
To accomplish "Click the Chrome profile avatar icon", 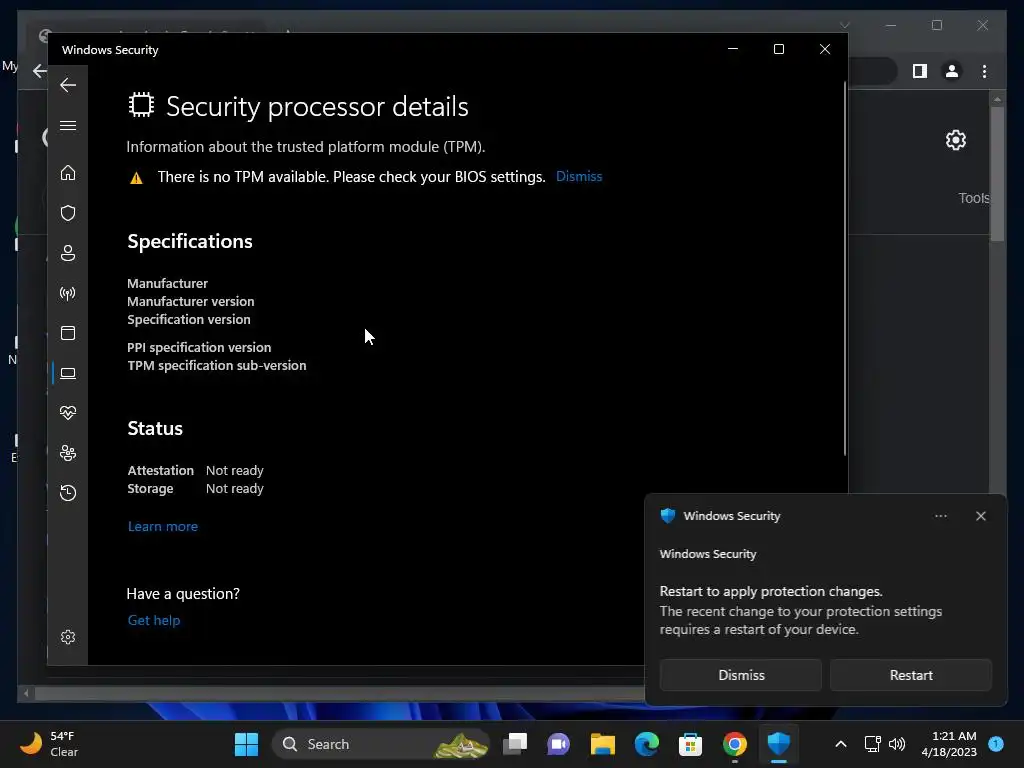I will tap(952, 71).
